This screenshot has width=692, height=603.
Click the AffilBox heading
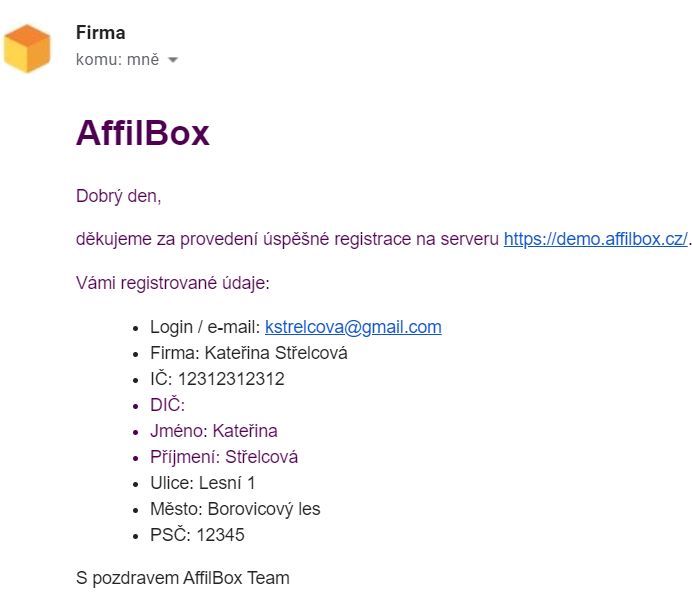click(x=143, y=133)
